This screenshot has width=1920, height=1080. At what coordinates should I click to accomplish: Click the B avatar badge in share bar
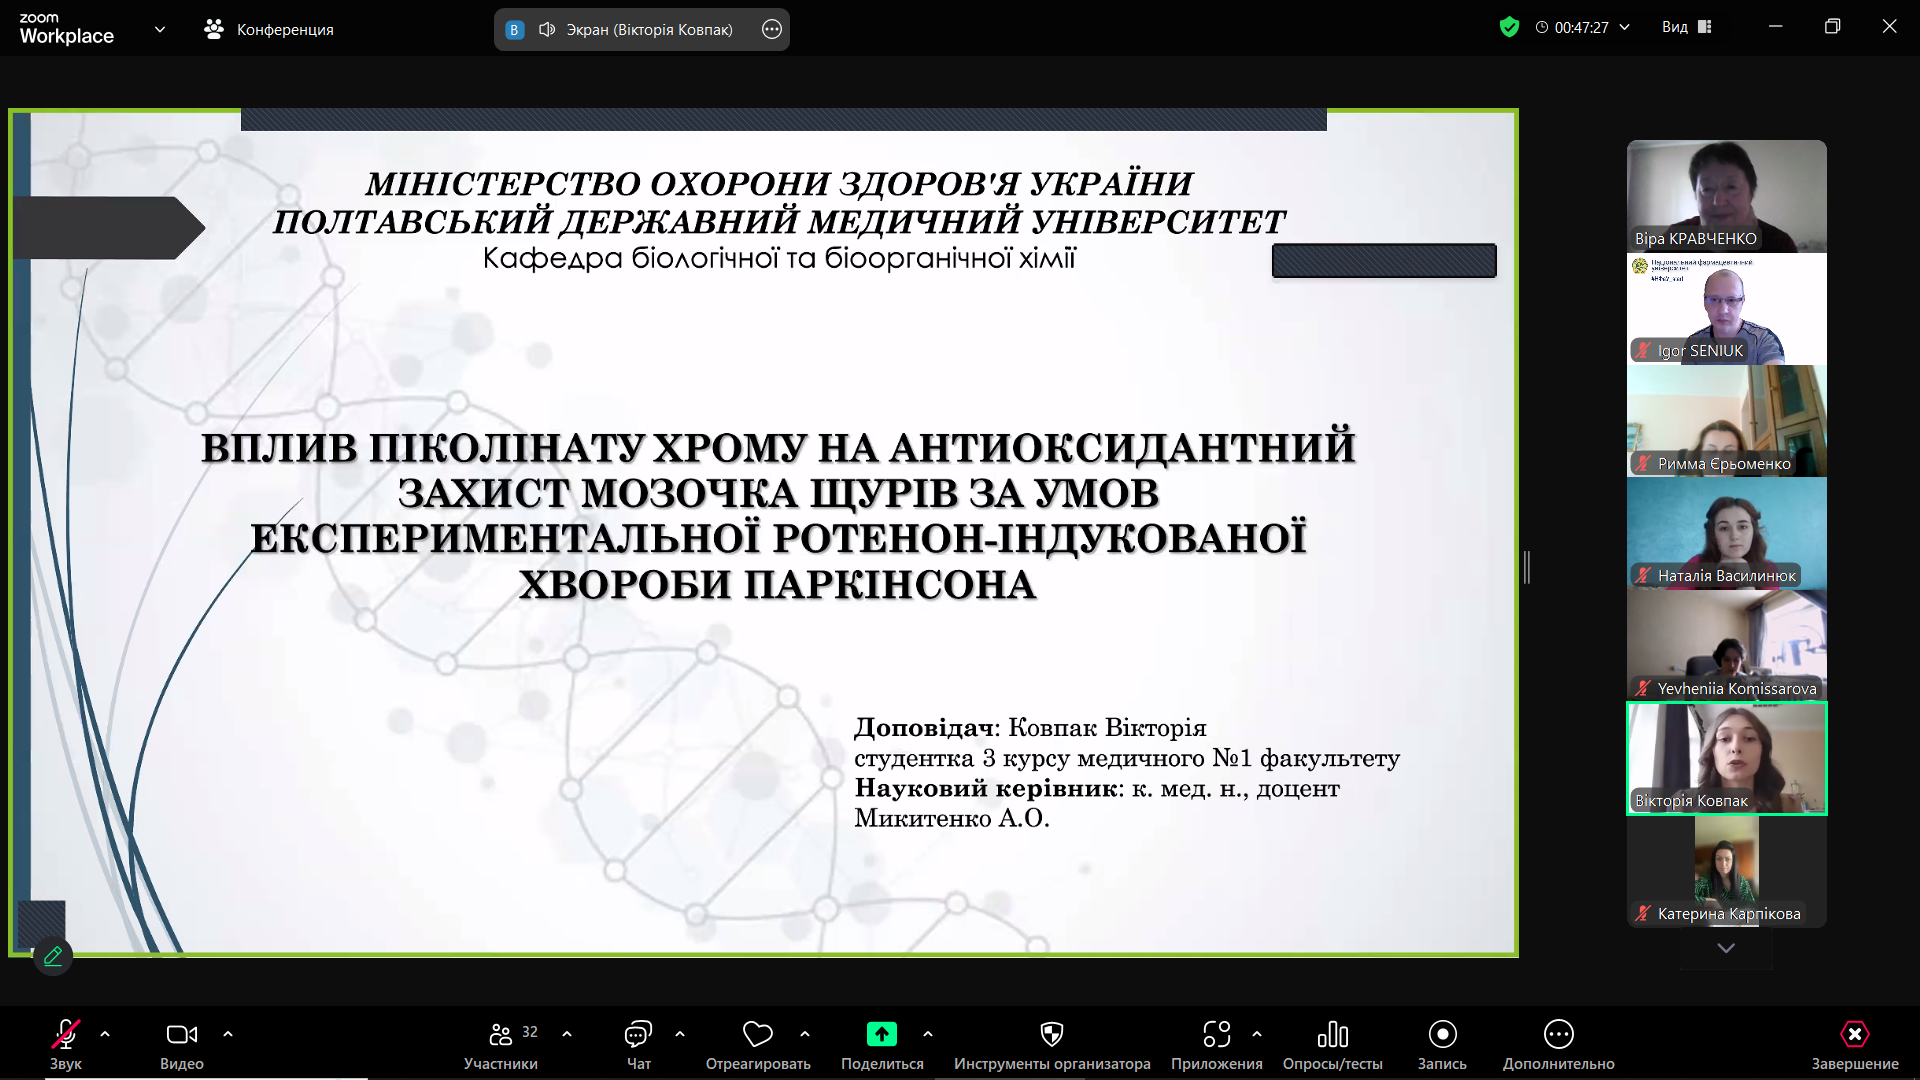pos(514,30)
